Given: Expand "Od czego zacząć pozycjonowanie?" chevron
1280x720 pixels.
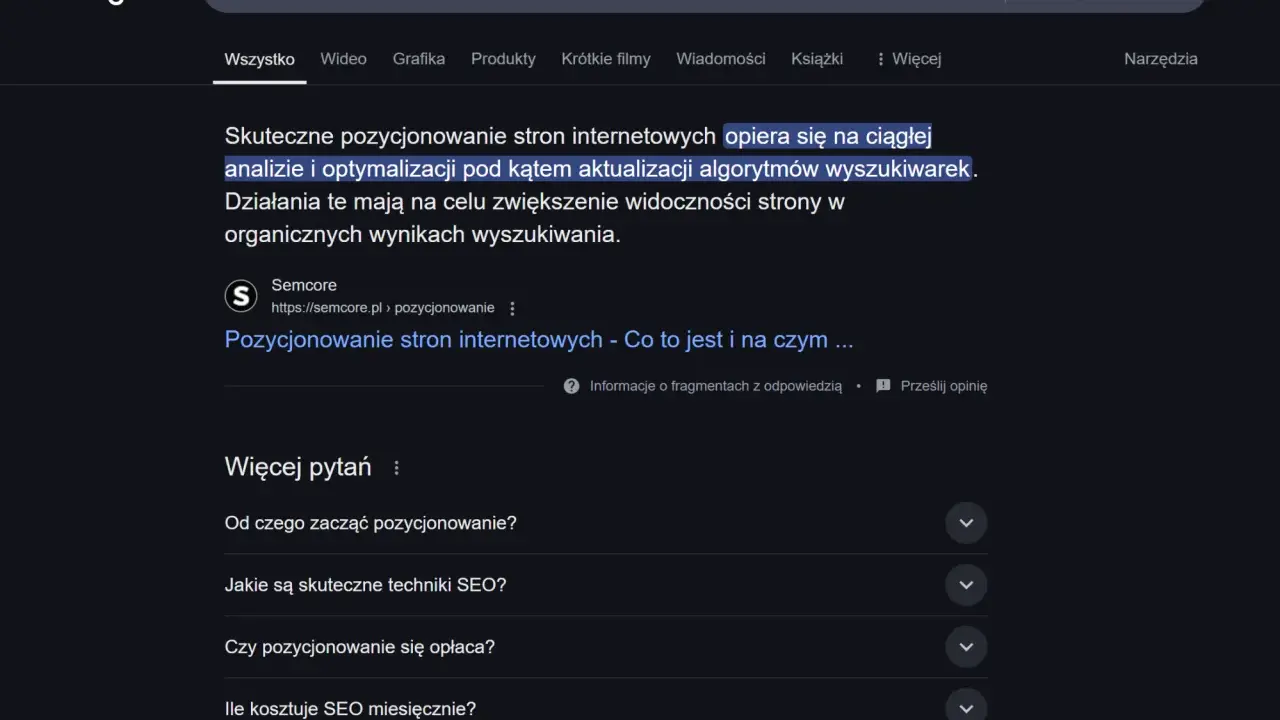Looking at the screenshot, I should point(966,523).
